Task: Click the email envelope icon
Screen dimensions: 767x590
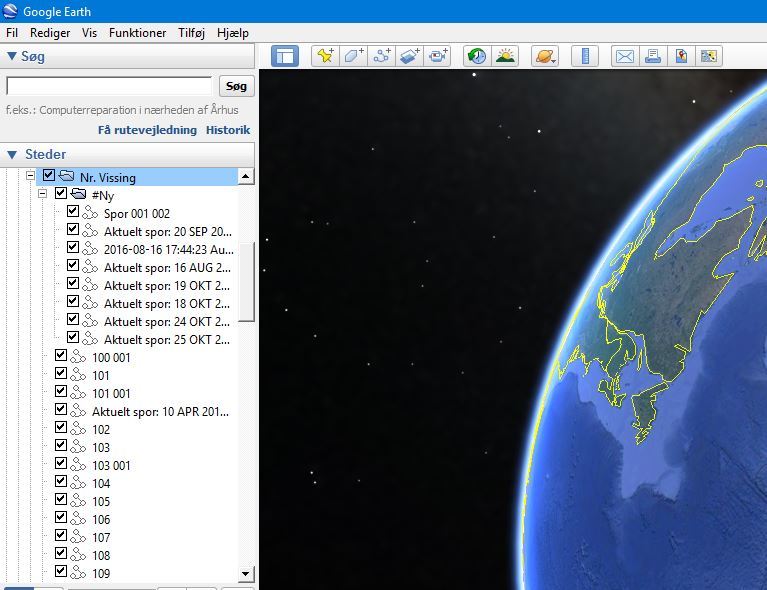Action: click(x=625, y=56)
